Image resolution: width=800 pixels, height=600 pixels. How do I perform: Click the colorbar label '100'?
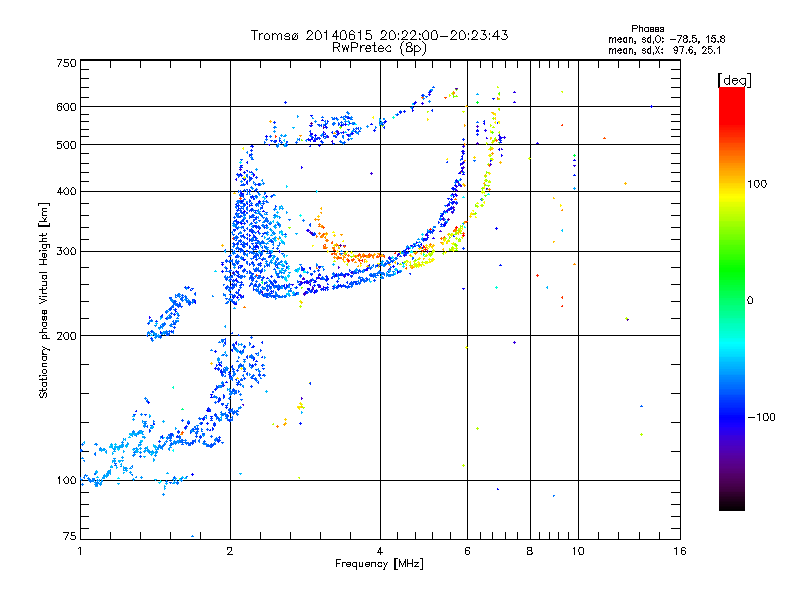pyautogui.click(x=757, y=184)
